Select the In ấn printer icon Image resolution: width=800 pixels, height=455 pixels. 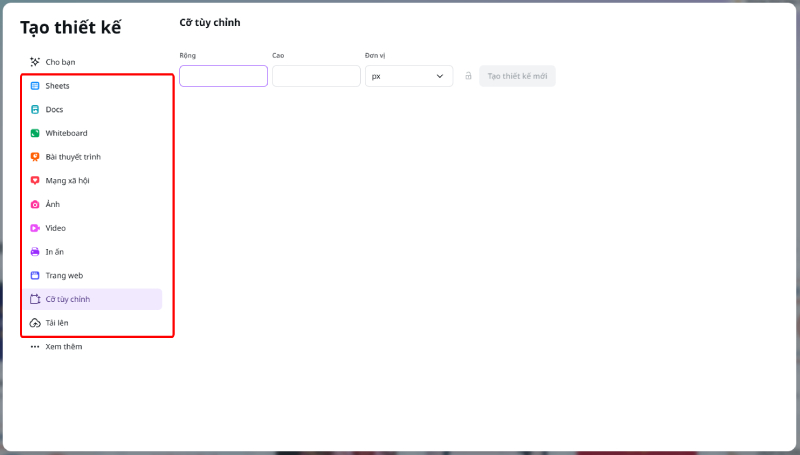pyautogui.click(x=35, y=252)
